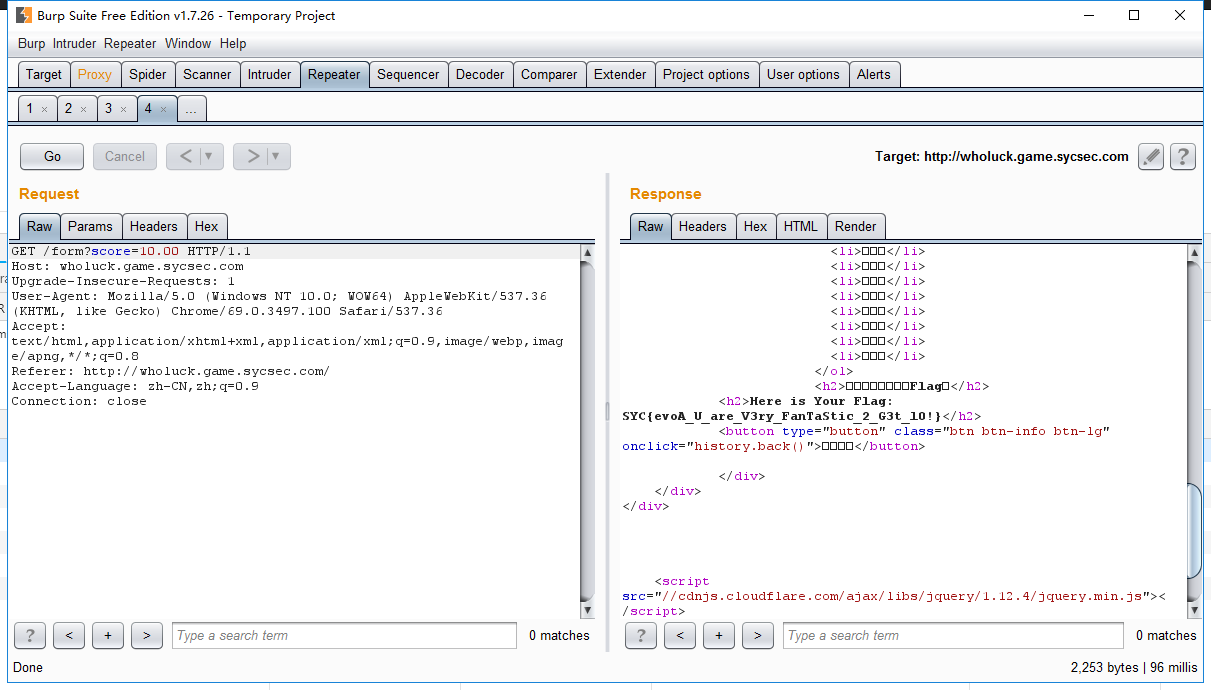Select the Repeater tool tab
The height and width of the screenshot is (690, 1211).
click(x=334, y=74)
